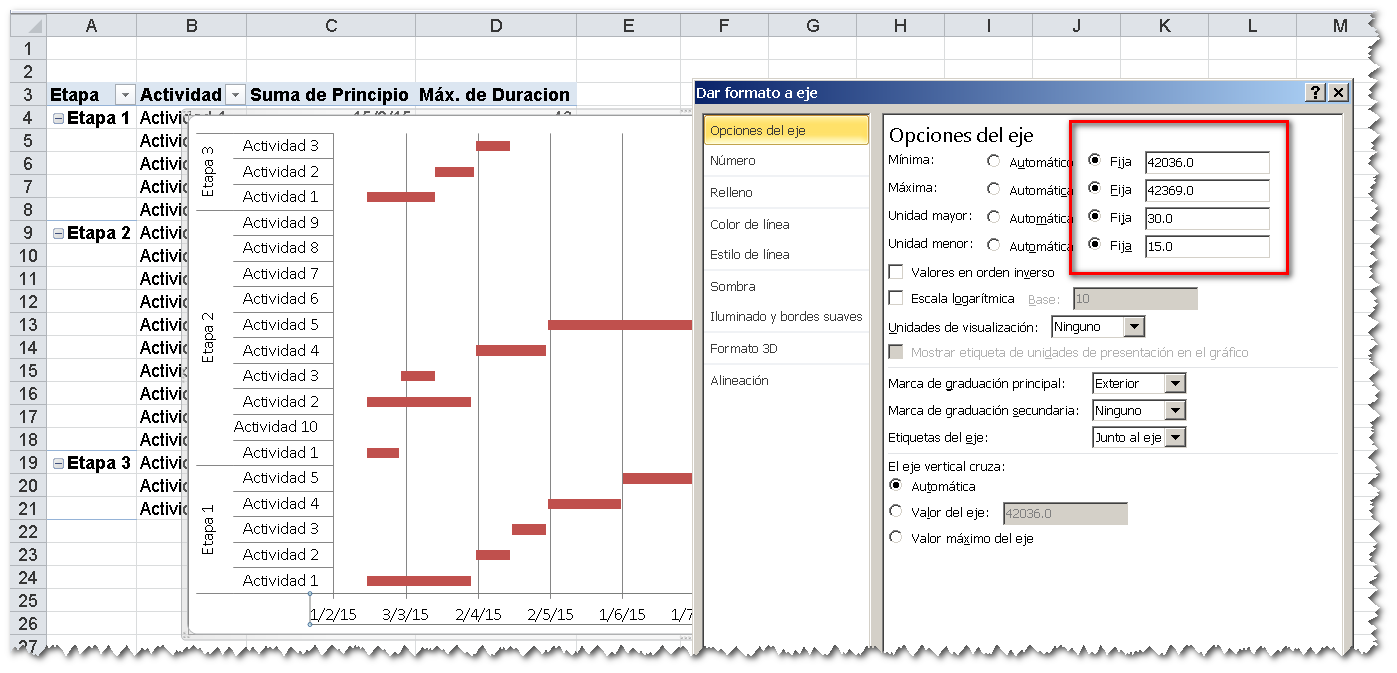Image resolution: width=1397 pixels, height=673 pixels.
Task: Open the Etapa column filter dropdown
Action: click(124, 94)
